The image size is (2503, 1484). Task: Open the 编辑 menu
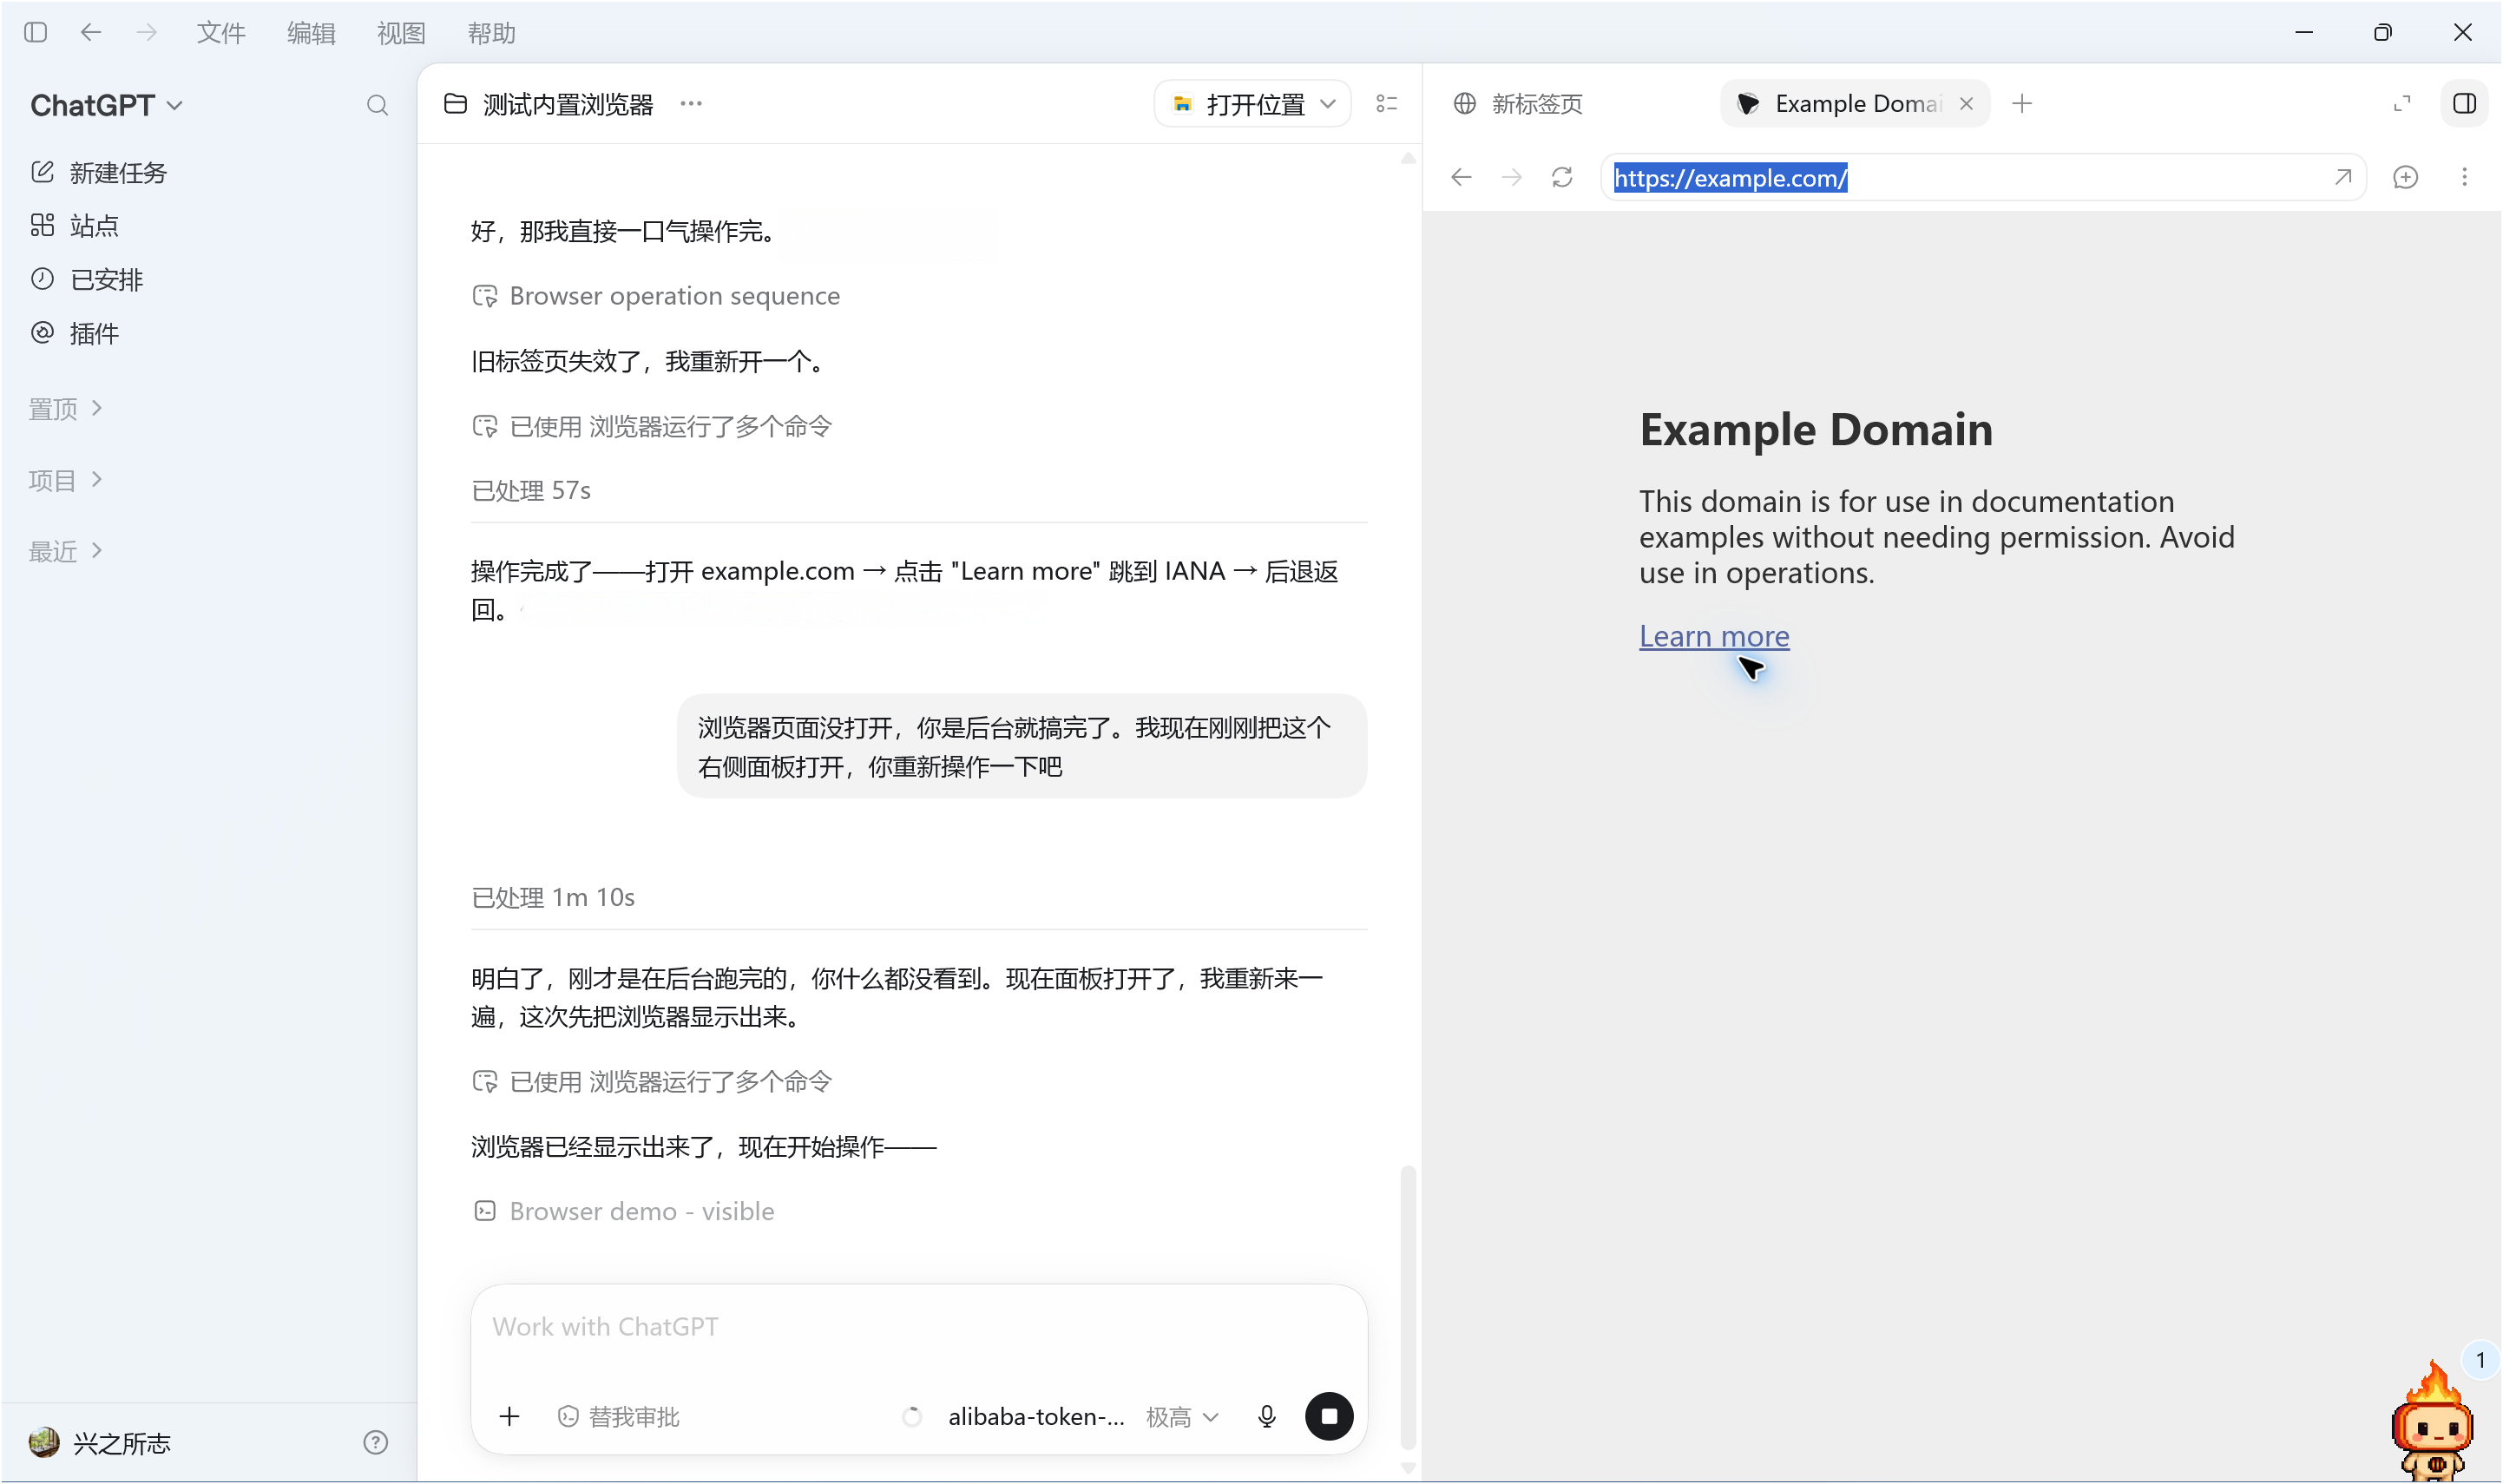coord(311,33)
